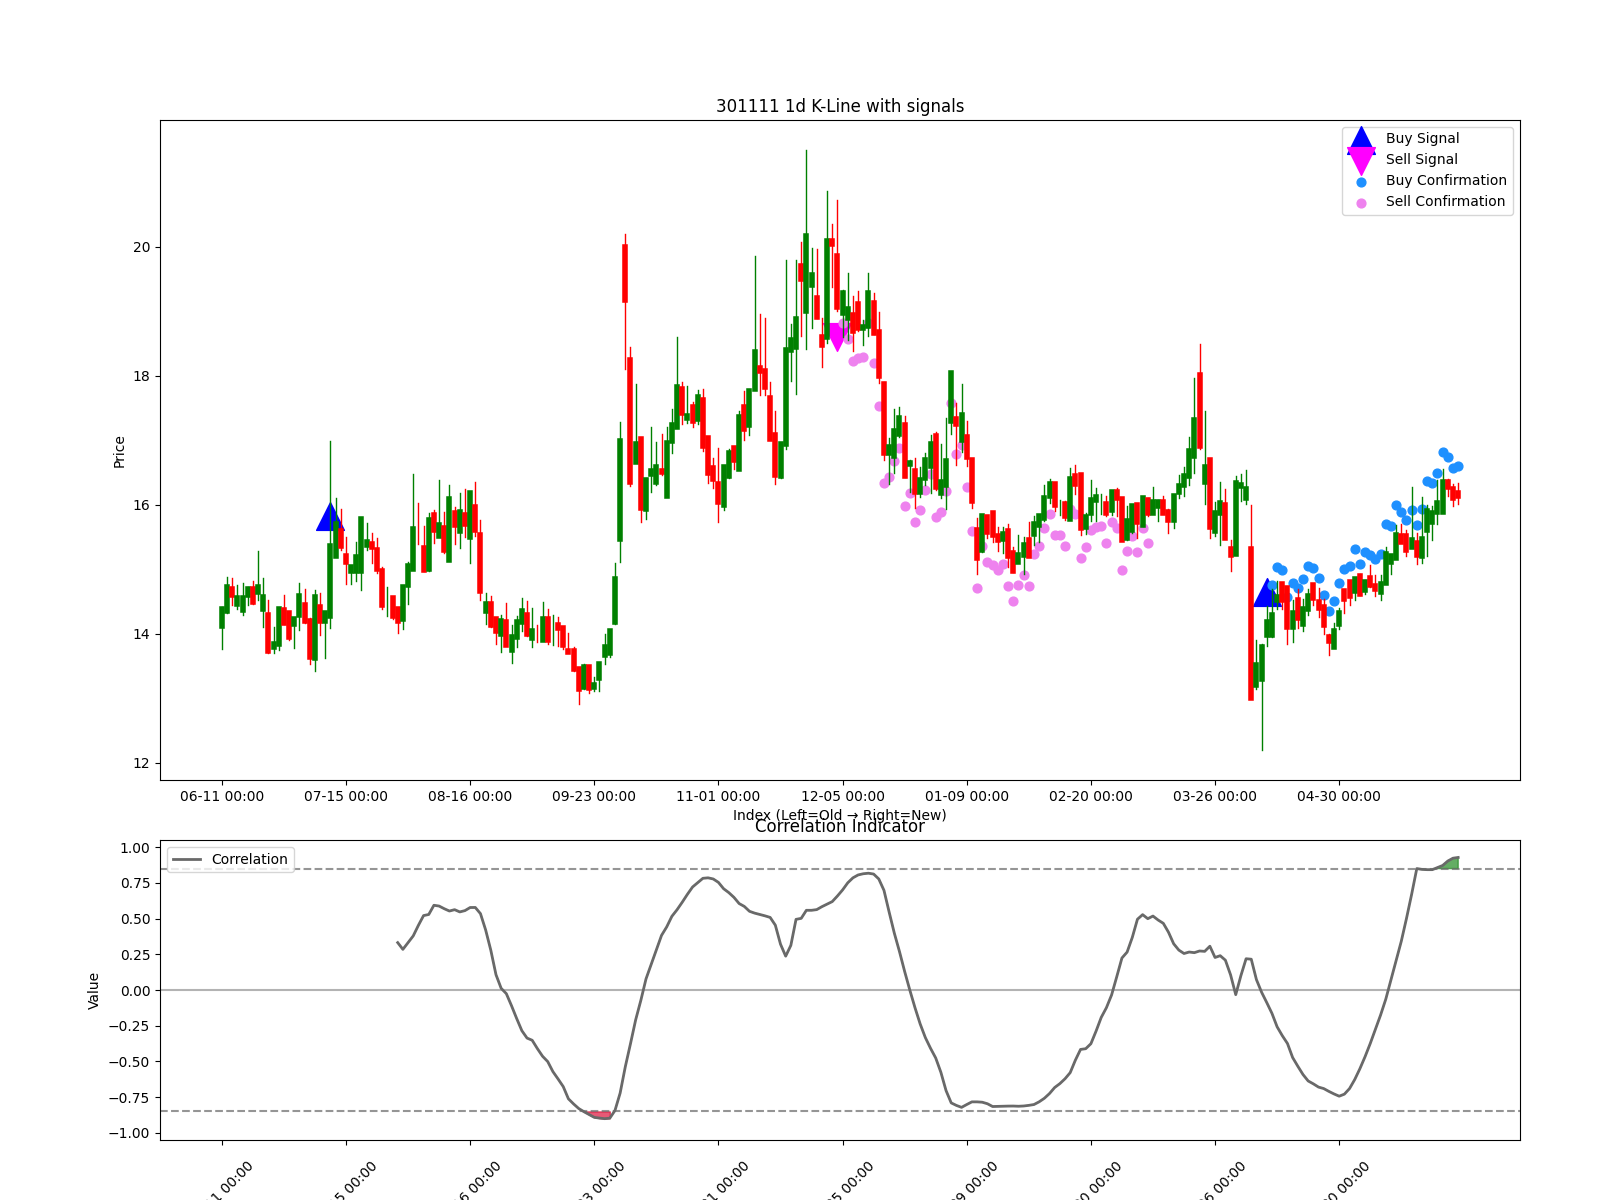Click the blue triangle icon in the legend
Viewport: 1600px width, 1200px height.
pyautogui.click(x=1361, y=140)
